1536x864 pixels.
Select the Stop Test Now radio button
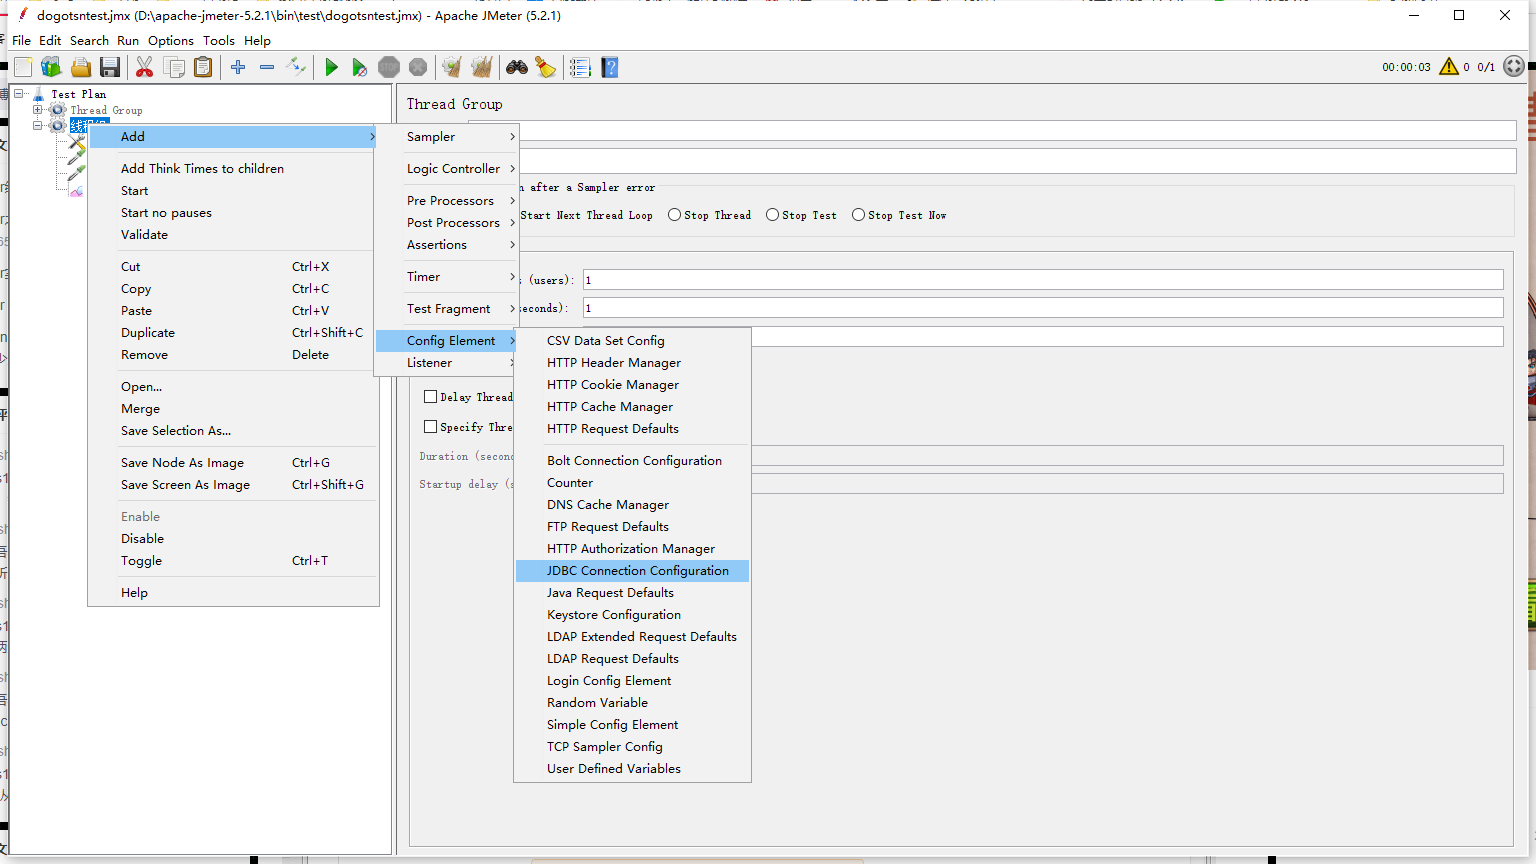click(859, 215)
